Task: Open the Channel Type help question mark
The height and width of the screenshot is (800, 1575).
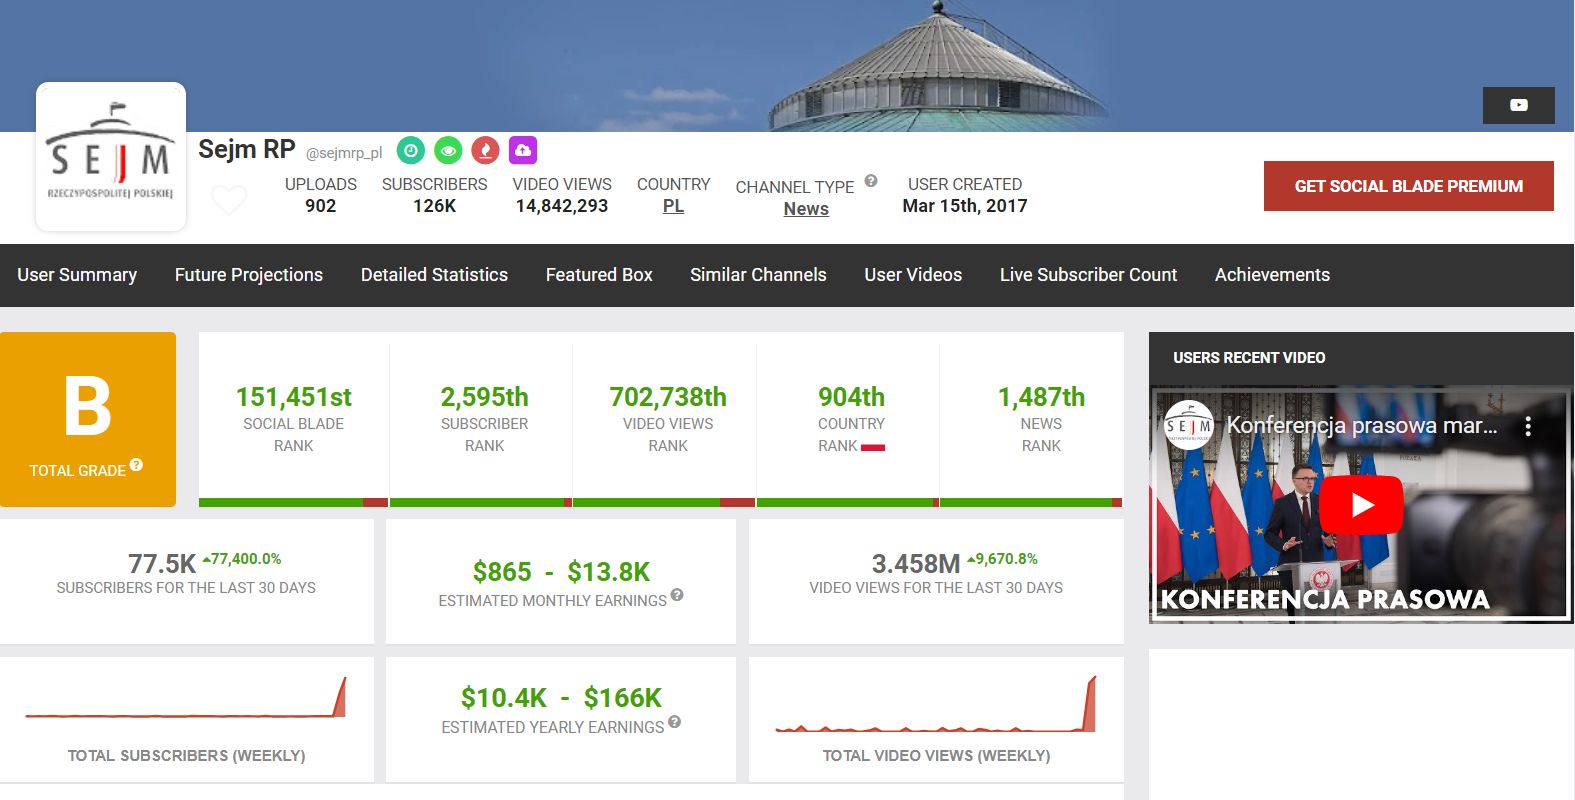Action: click(x=871, y=181)
